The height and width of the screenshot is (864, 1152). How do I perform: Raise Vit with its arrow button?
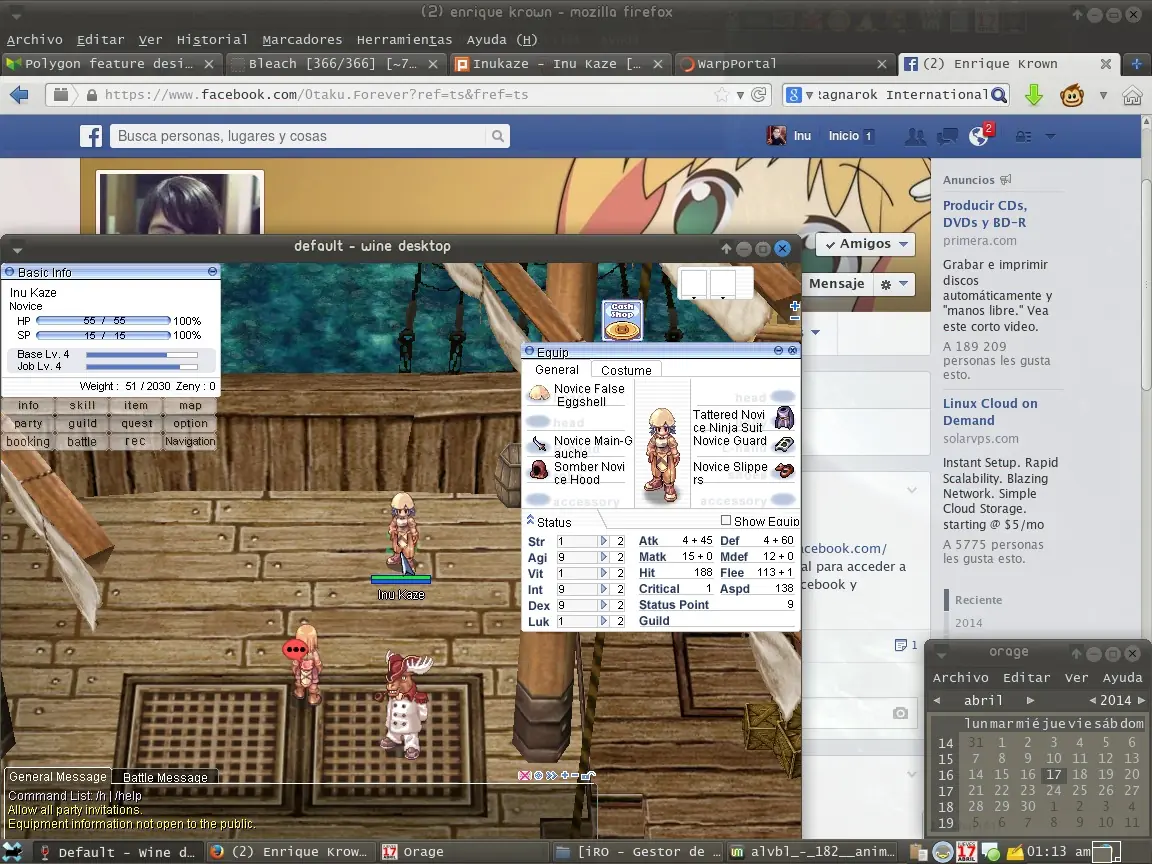(x=604, y=573)
